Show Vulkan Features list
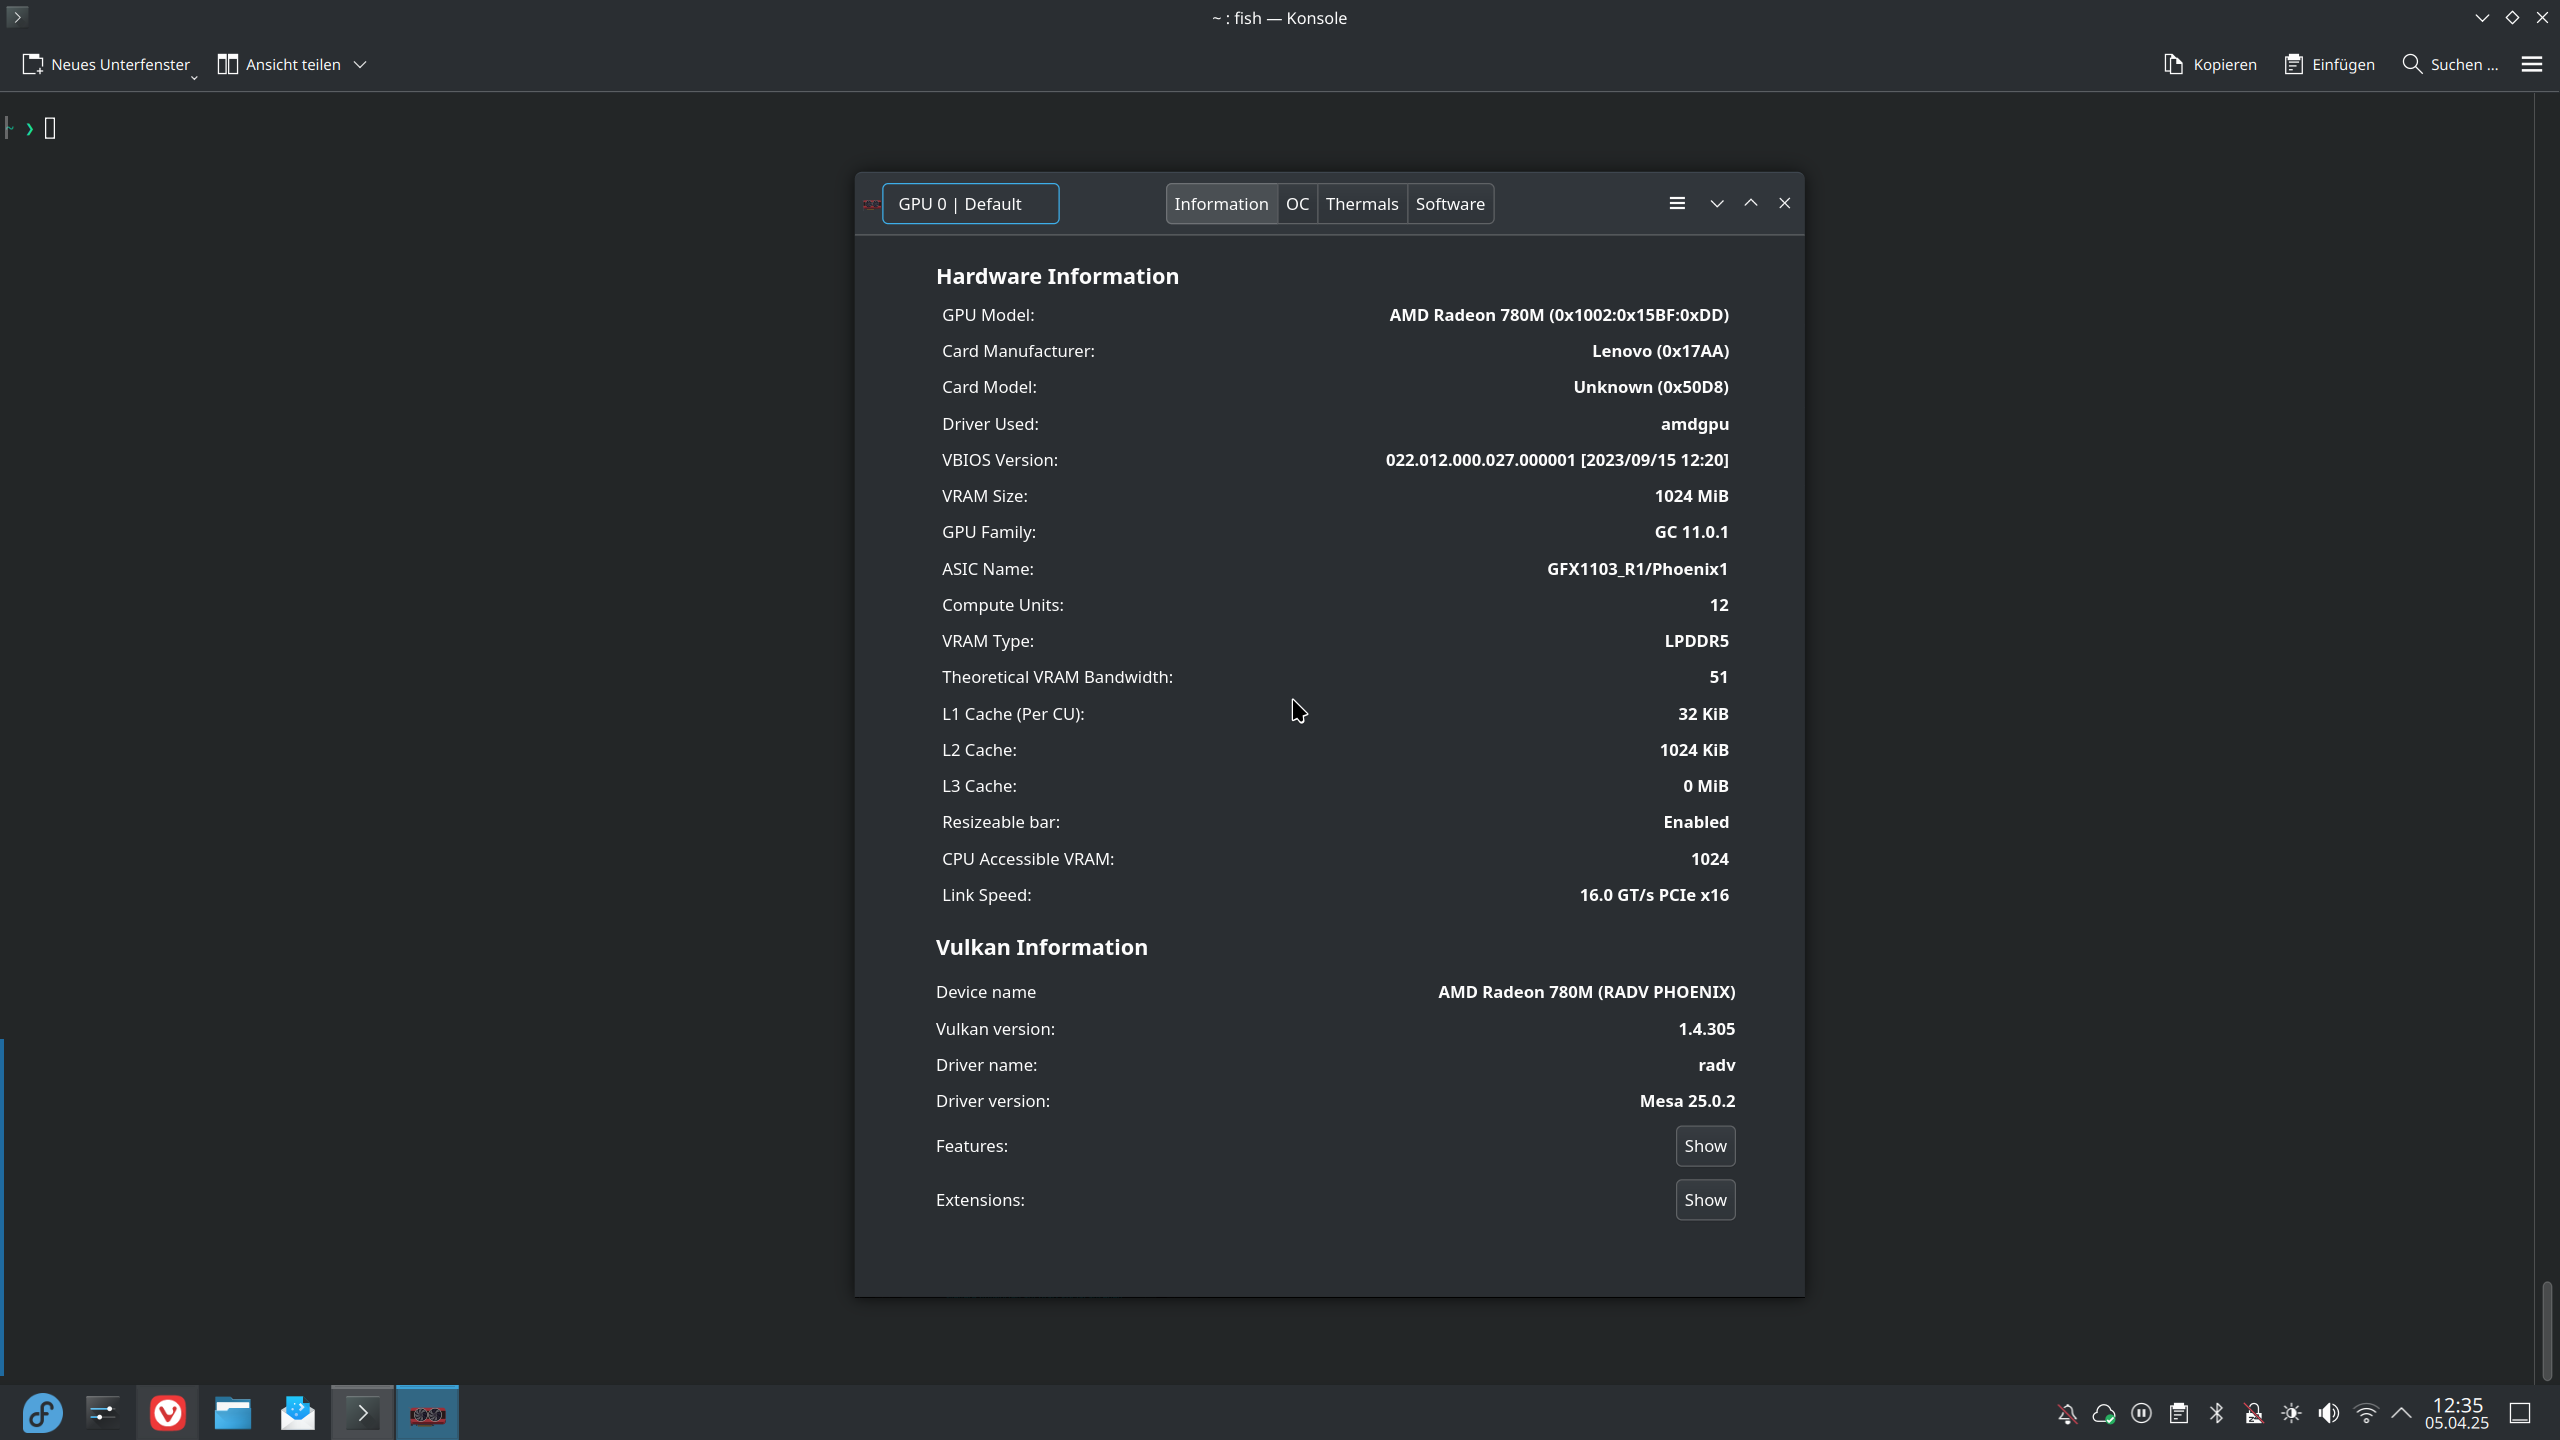 coord(1704,1146)
